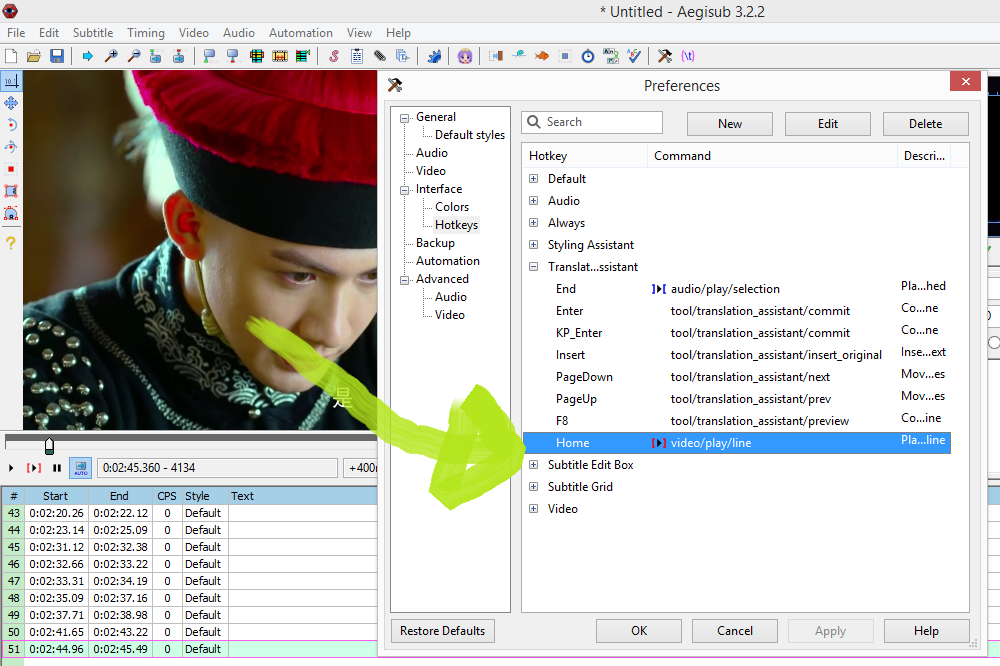Click the video seek bar thumb
The width and height of the screenshot is (1000, 666).
pyautogui.click(x=49, y=445)
